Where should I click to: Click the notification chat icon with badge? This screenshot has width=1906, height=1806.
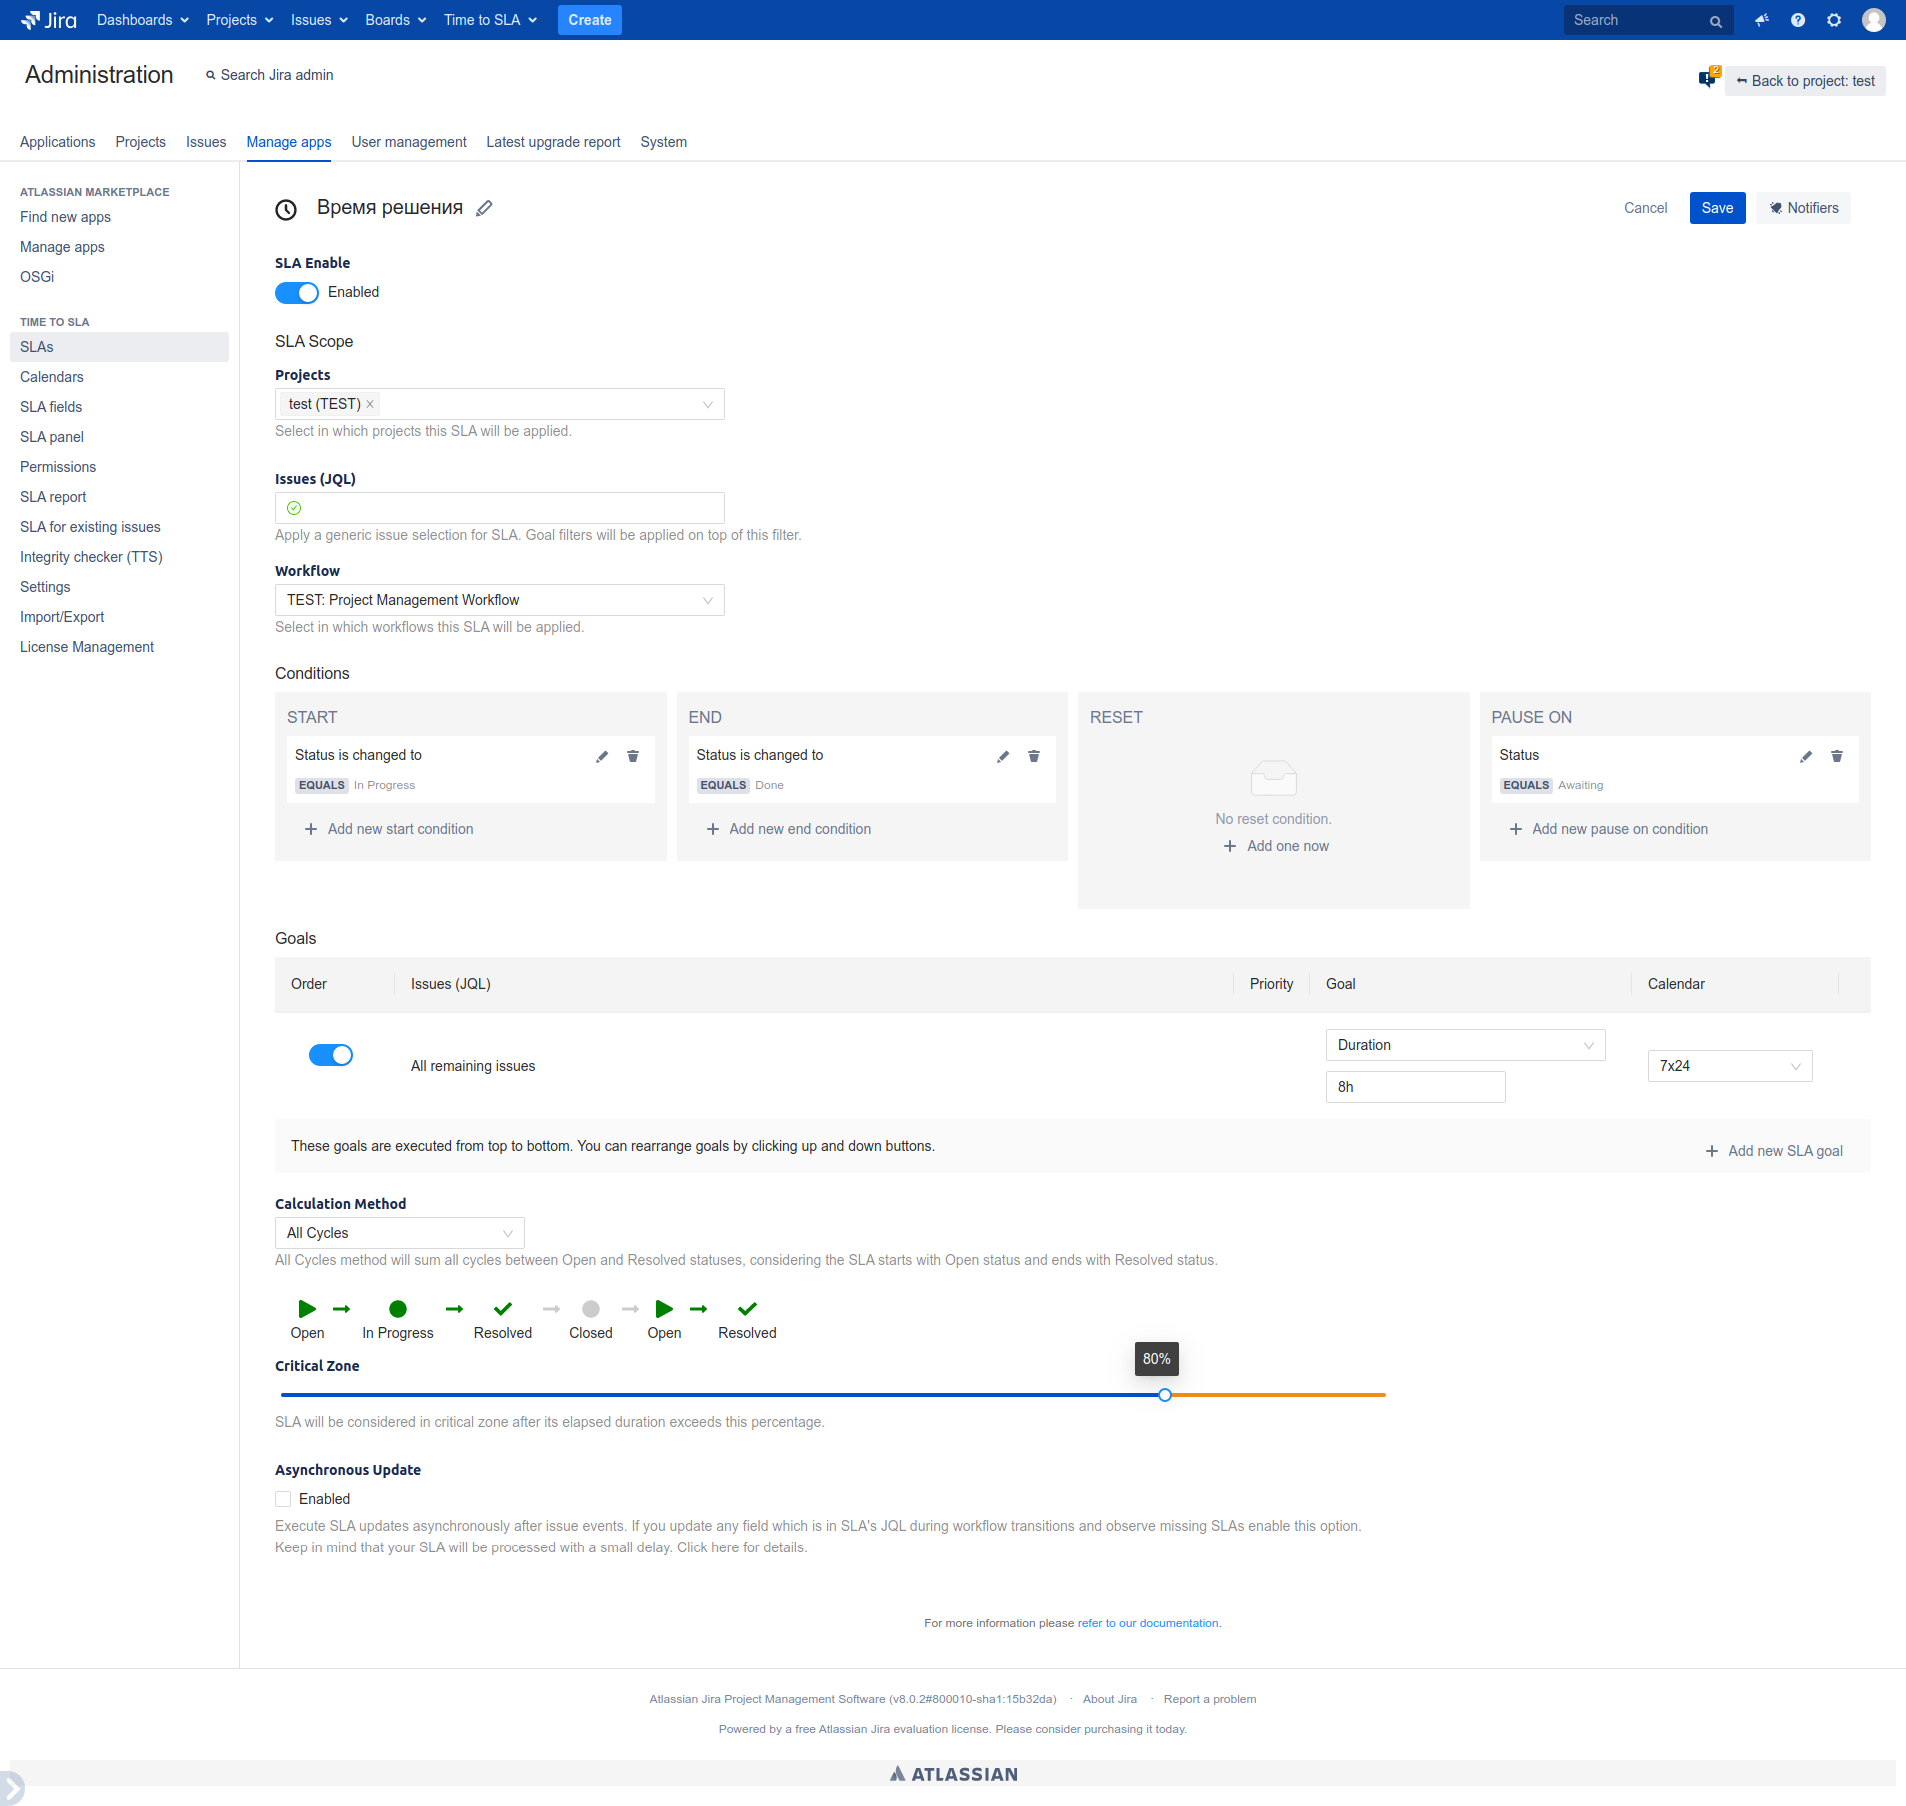tap(1708, 78)
